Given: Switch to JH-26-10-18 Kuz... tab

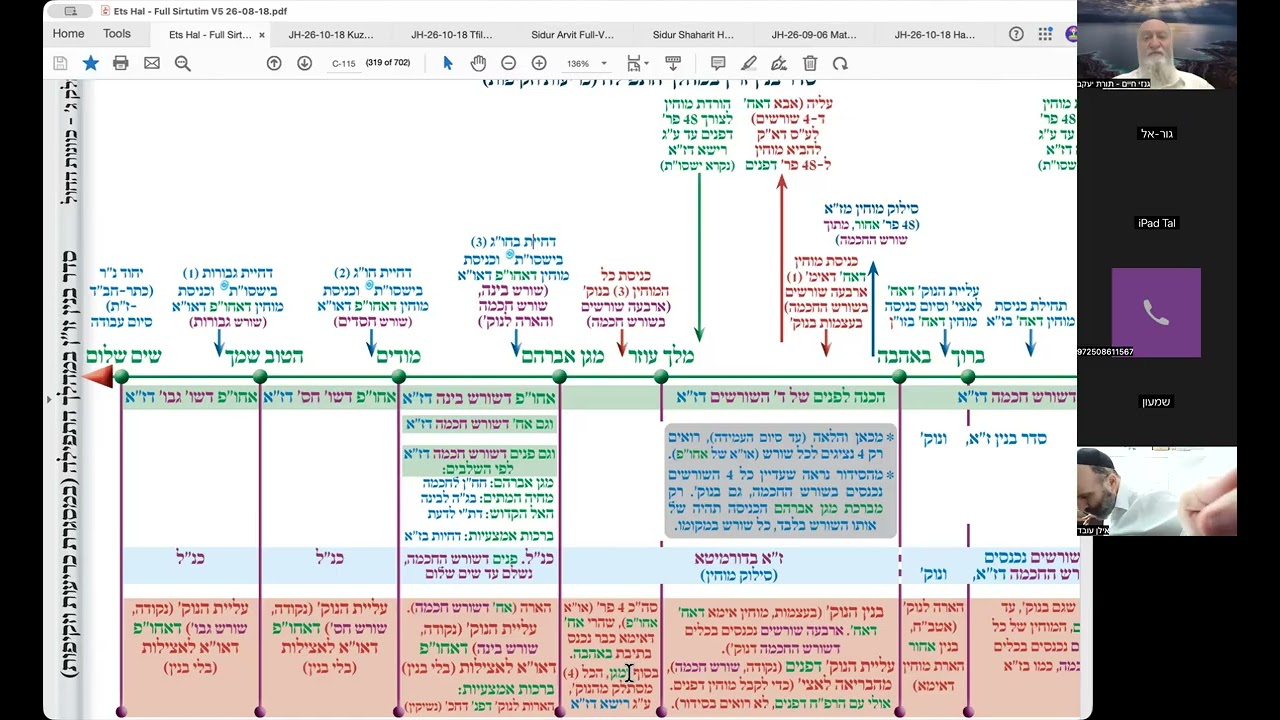Looking at the screenshot, I should (x=331, y=35).
